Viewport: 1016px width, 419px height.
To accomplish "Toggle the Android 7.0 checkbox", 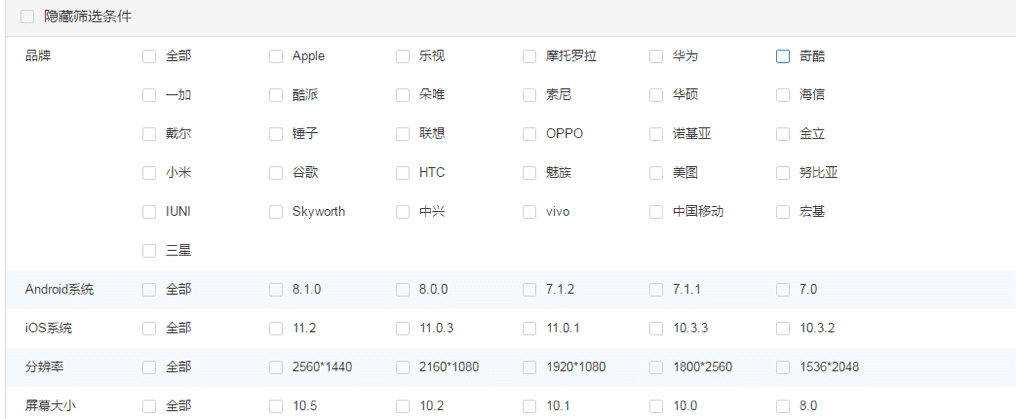I will coord(783,289).
